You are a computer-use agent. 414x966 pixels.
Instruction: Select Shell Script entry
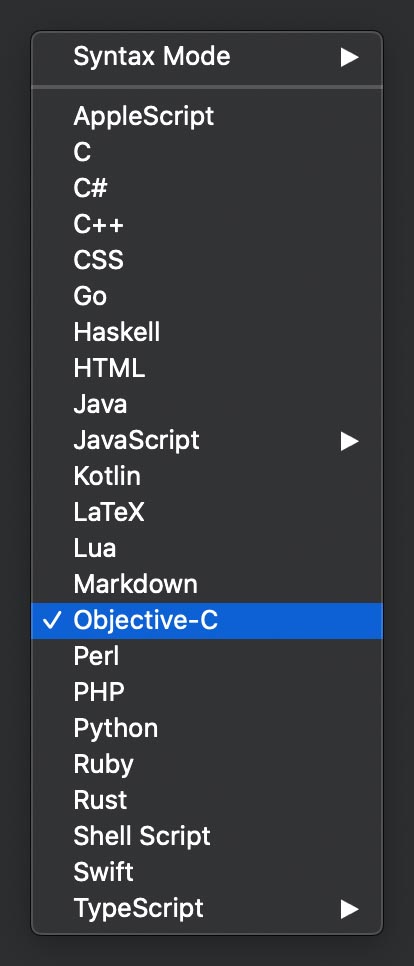207,836
